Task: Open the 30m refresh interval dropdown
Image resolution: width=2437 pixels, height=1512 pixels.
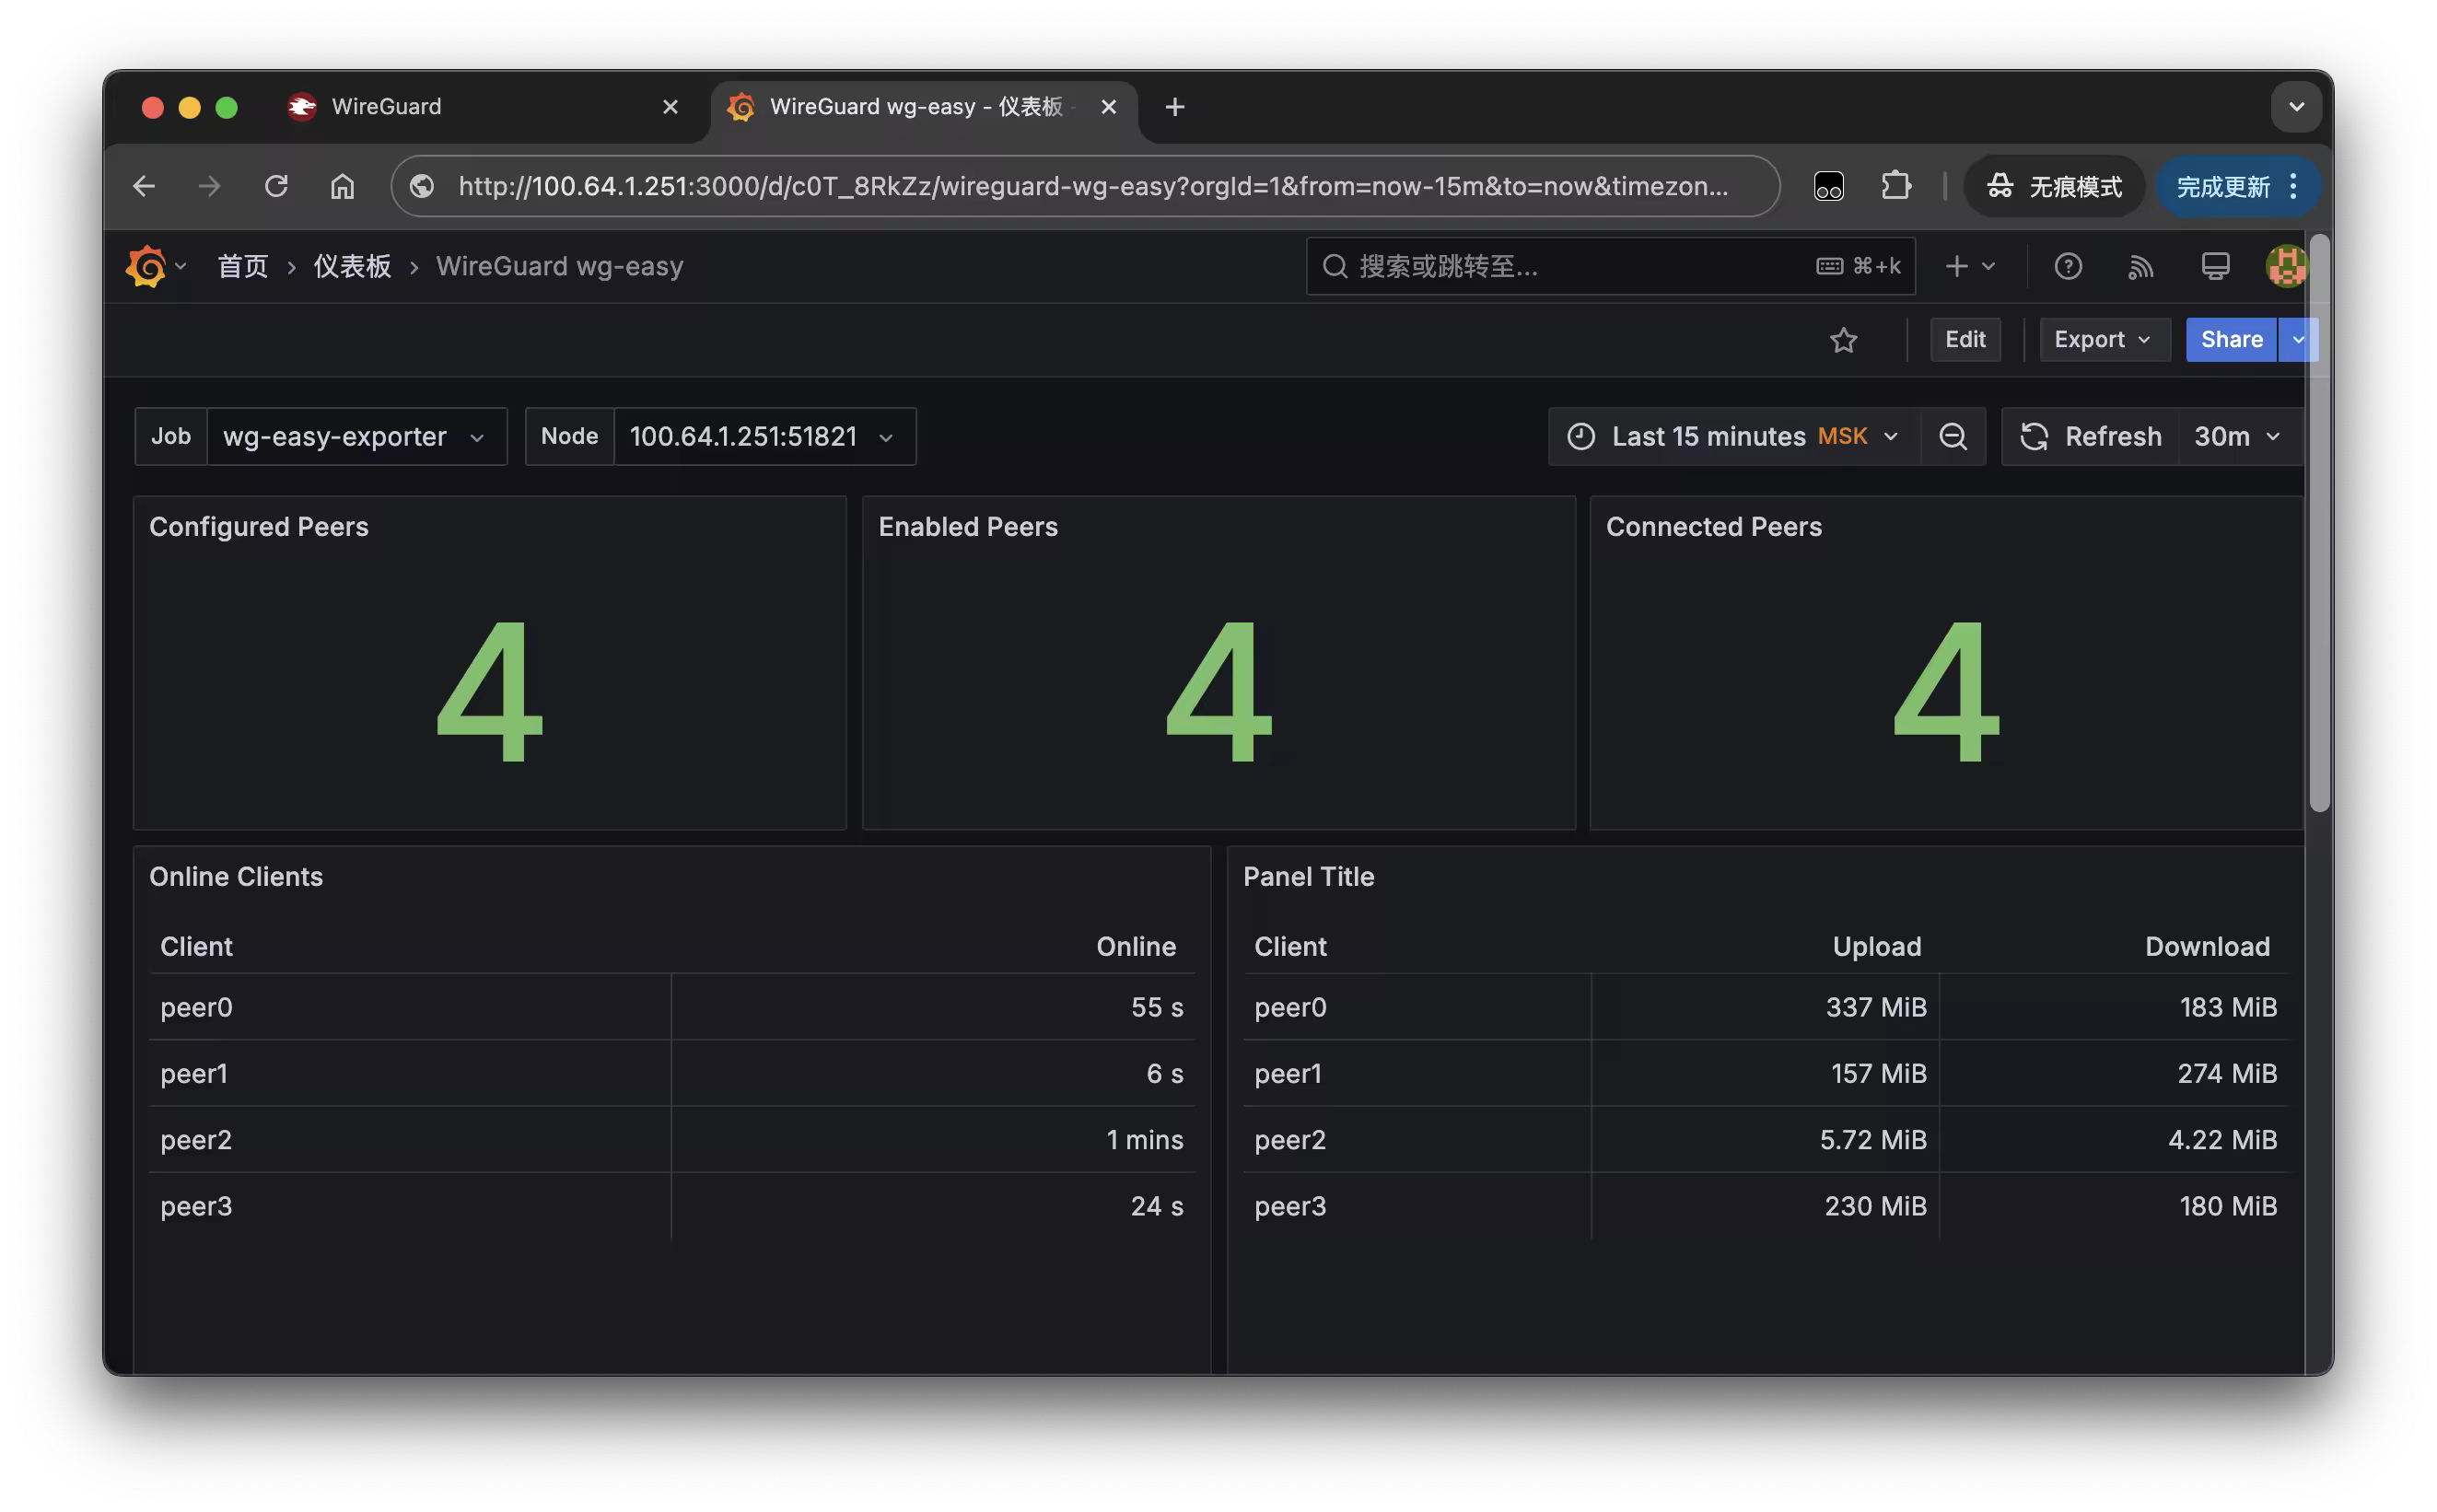Action: point(2238,436)
